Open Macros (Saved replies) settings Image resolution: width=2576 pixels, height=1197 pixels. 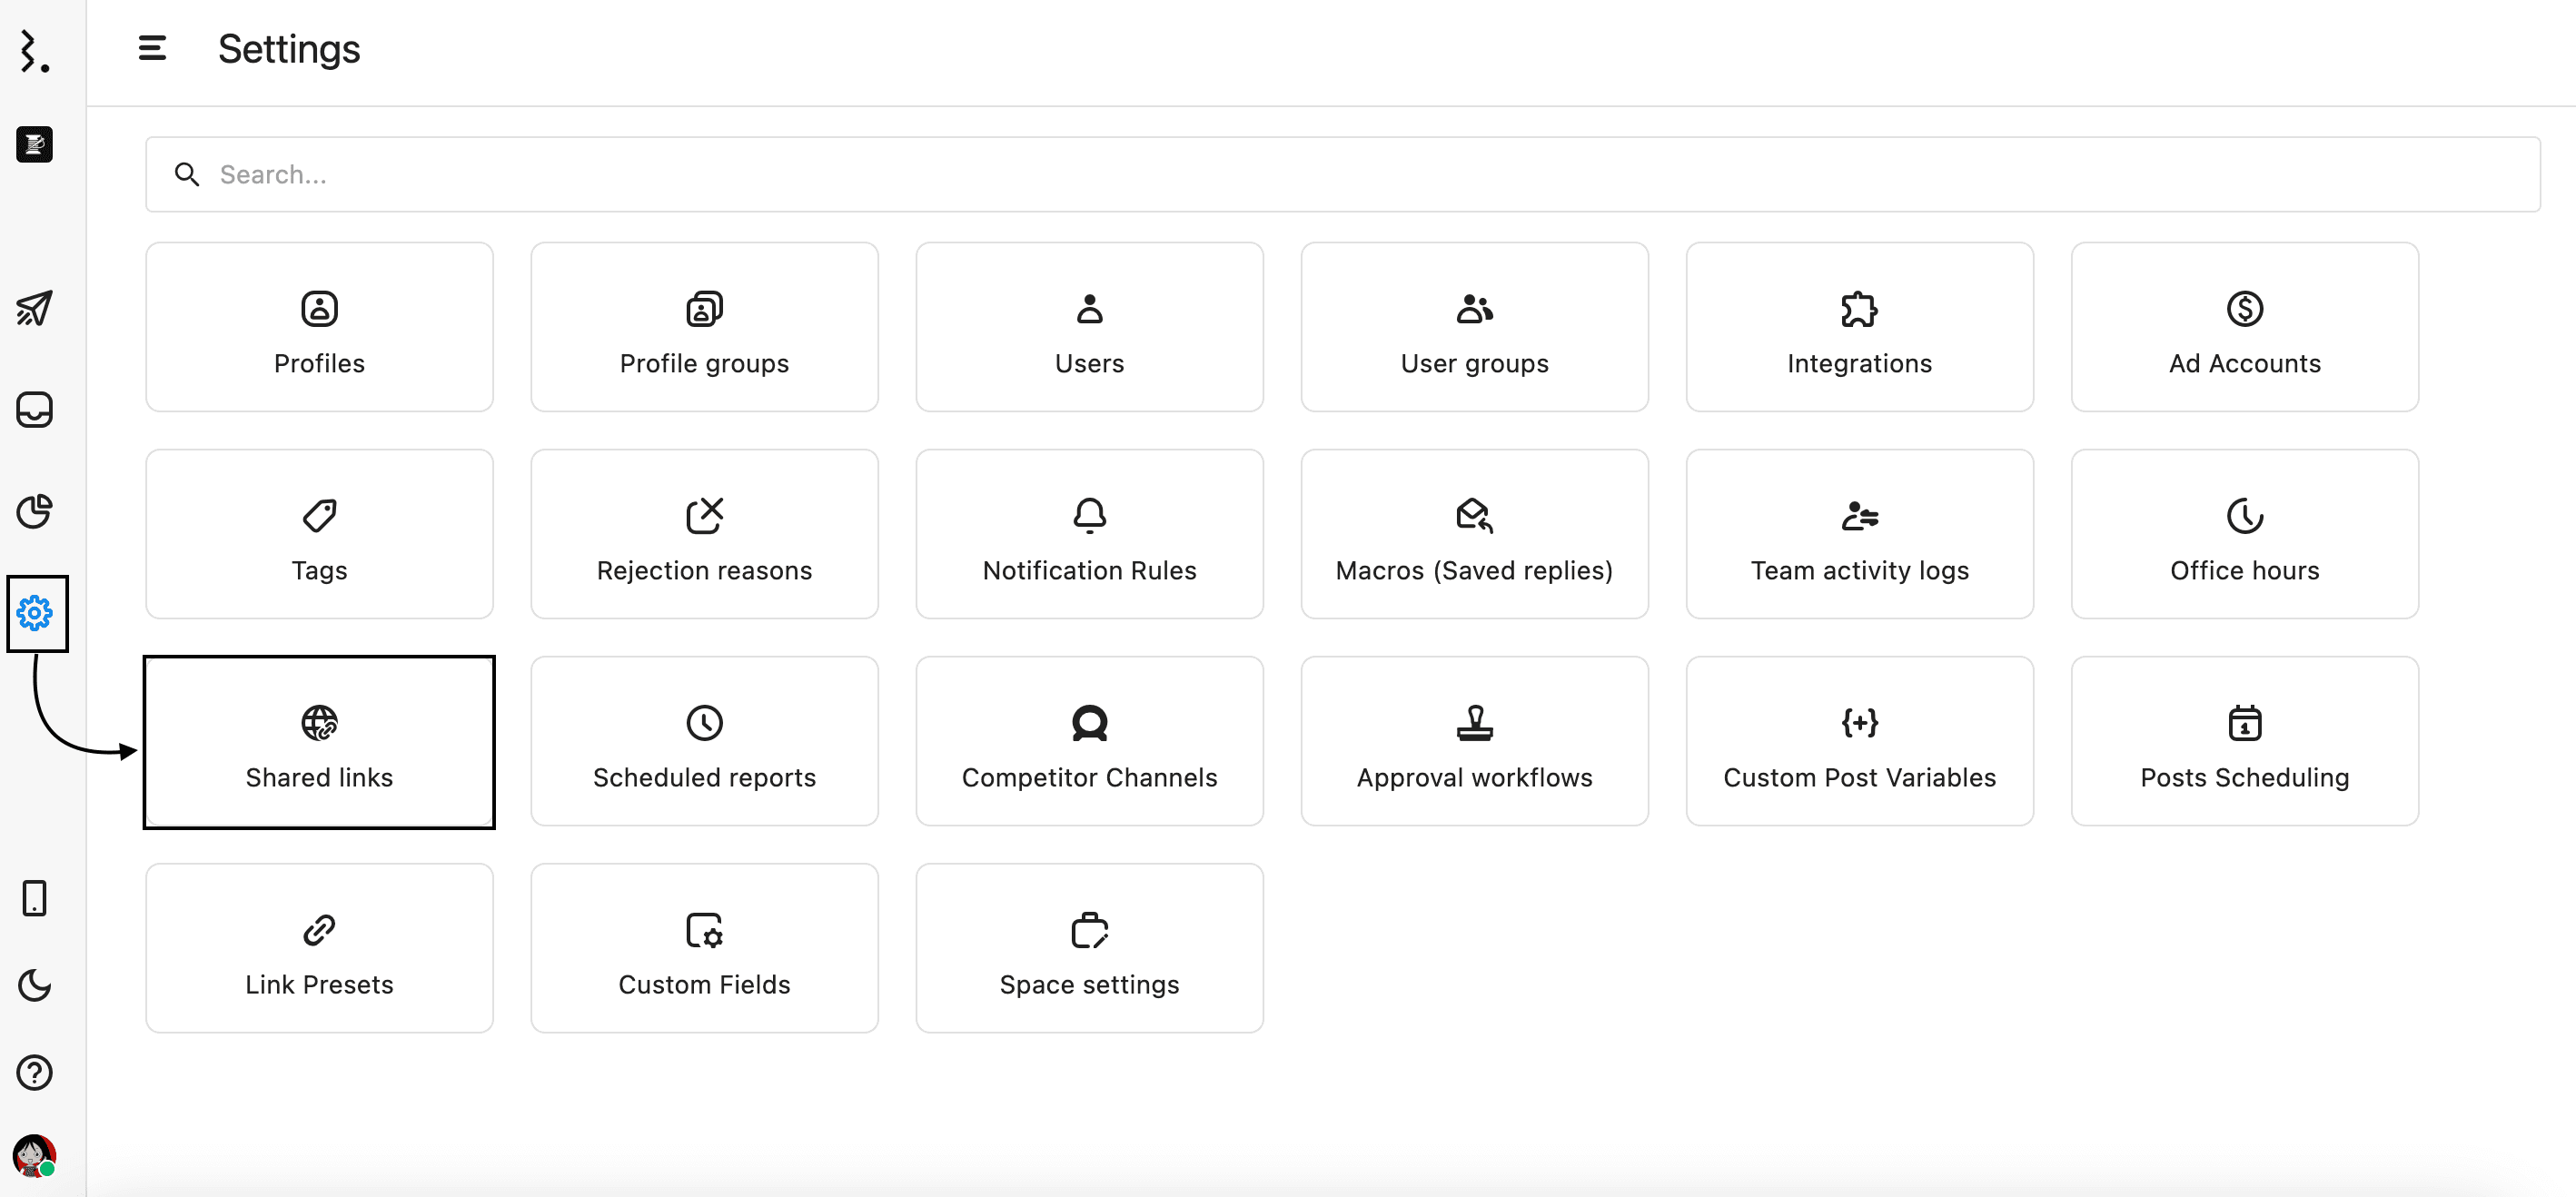[1474, 534]
